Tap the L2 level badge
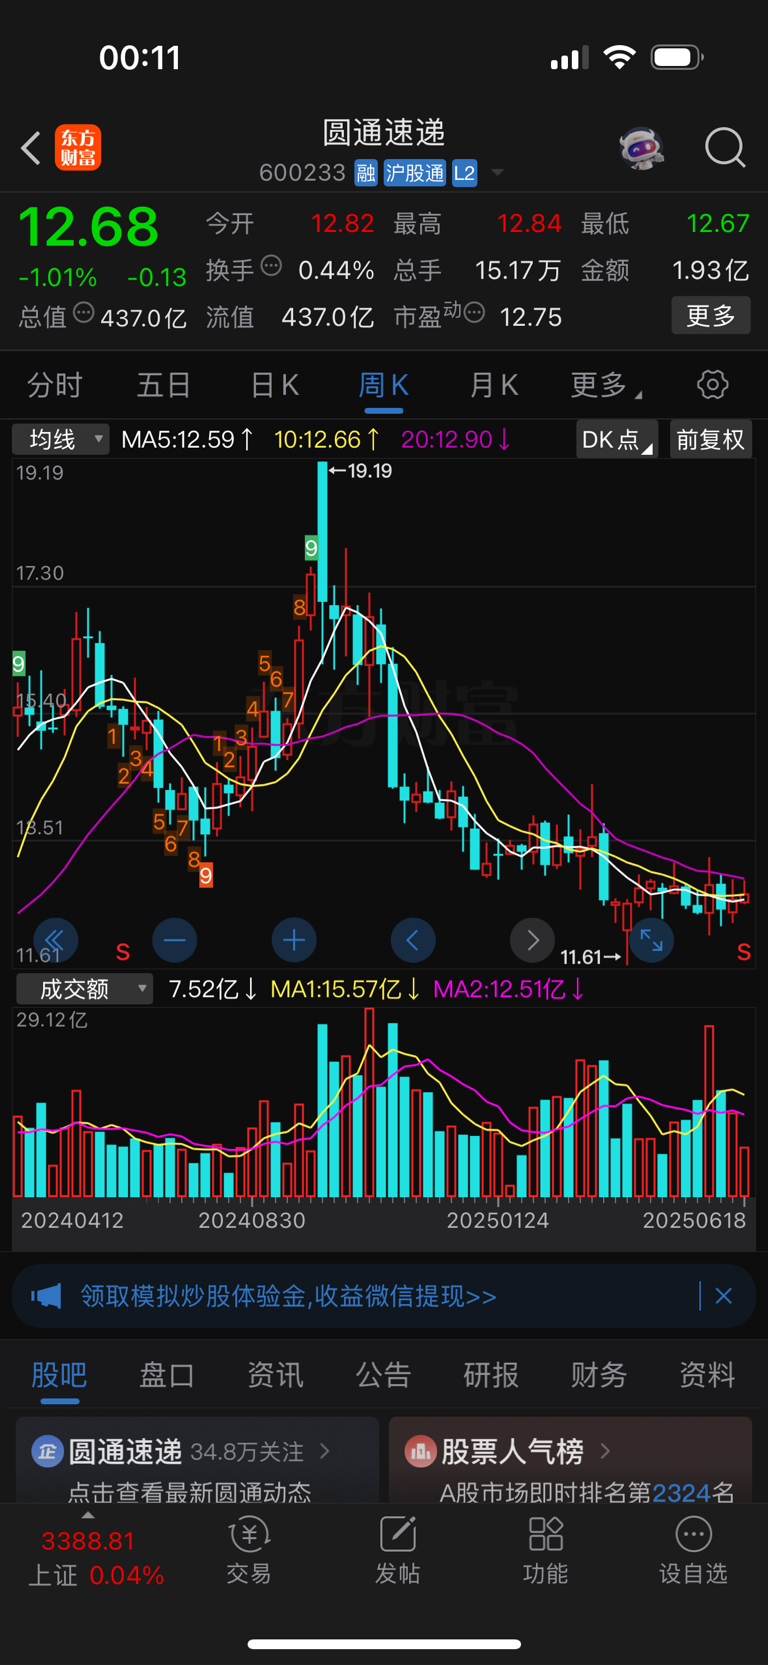This screenshot has height=1665, width=769. click(465, 173)
